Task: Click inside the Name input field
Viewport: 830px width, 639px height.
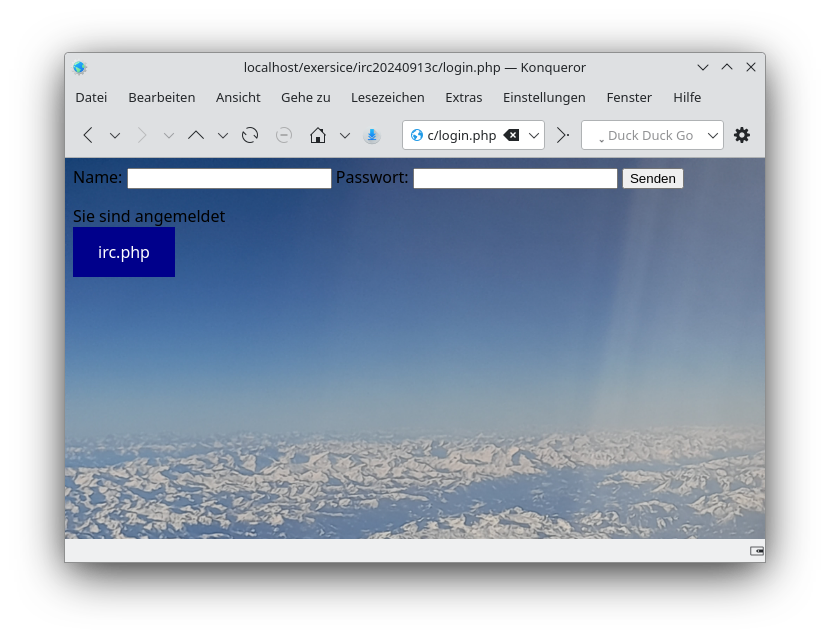Action: tap(228, 177)
